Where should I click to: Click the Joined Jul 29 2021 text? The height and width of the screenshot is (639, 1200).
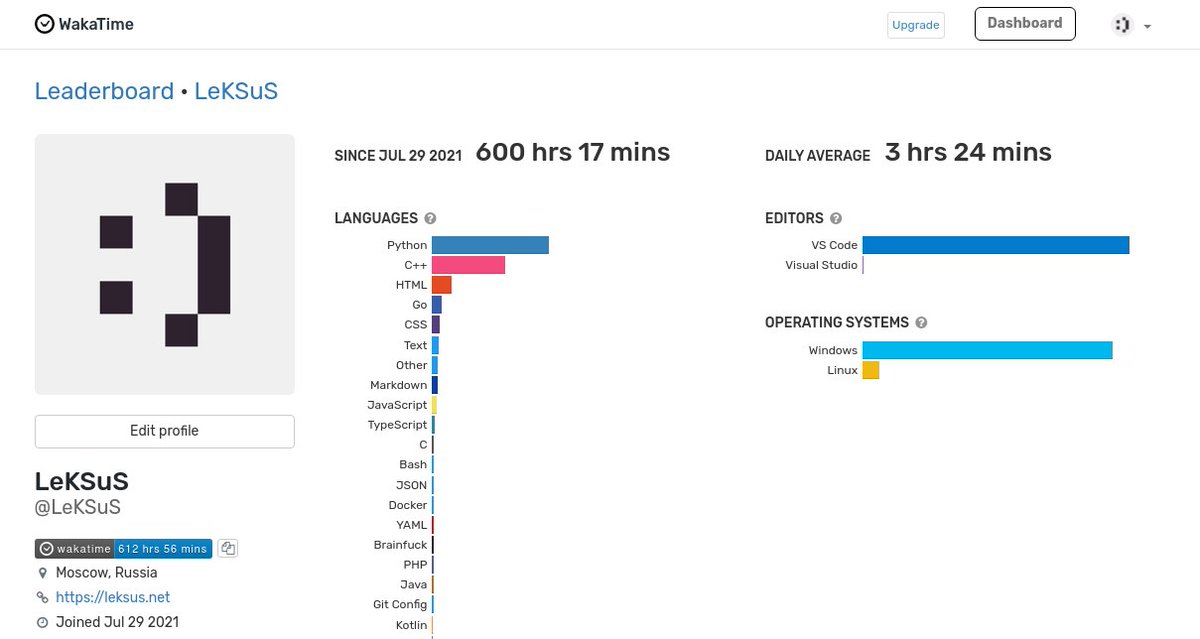tap(118, 622)
